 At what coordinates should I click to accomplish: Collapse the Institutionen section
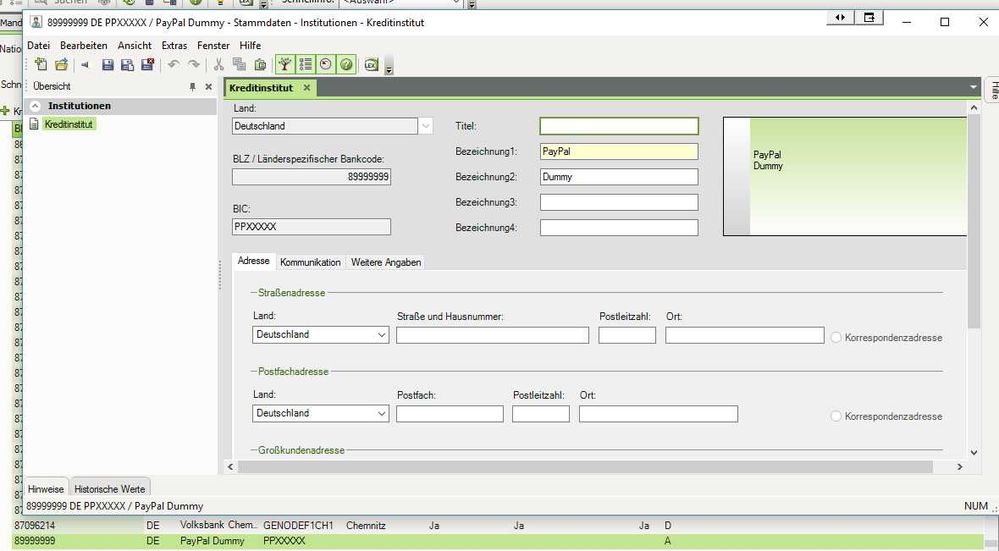pyautogui.click(x=36, y=106)
